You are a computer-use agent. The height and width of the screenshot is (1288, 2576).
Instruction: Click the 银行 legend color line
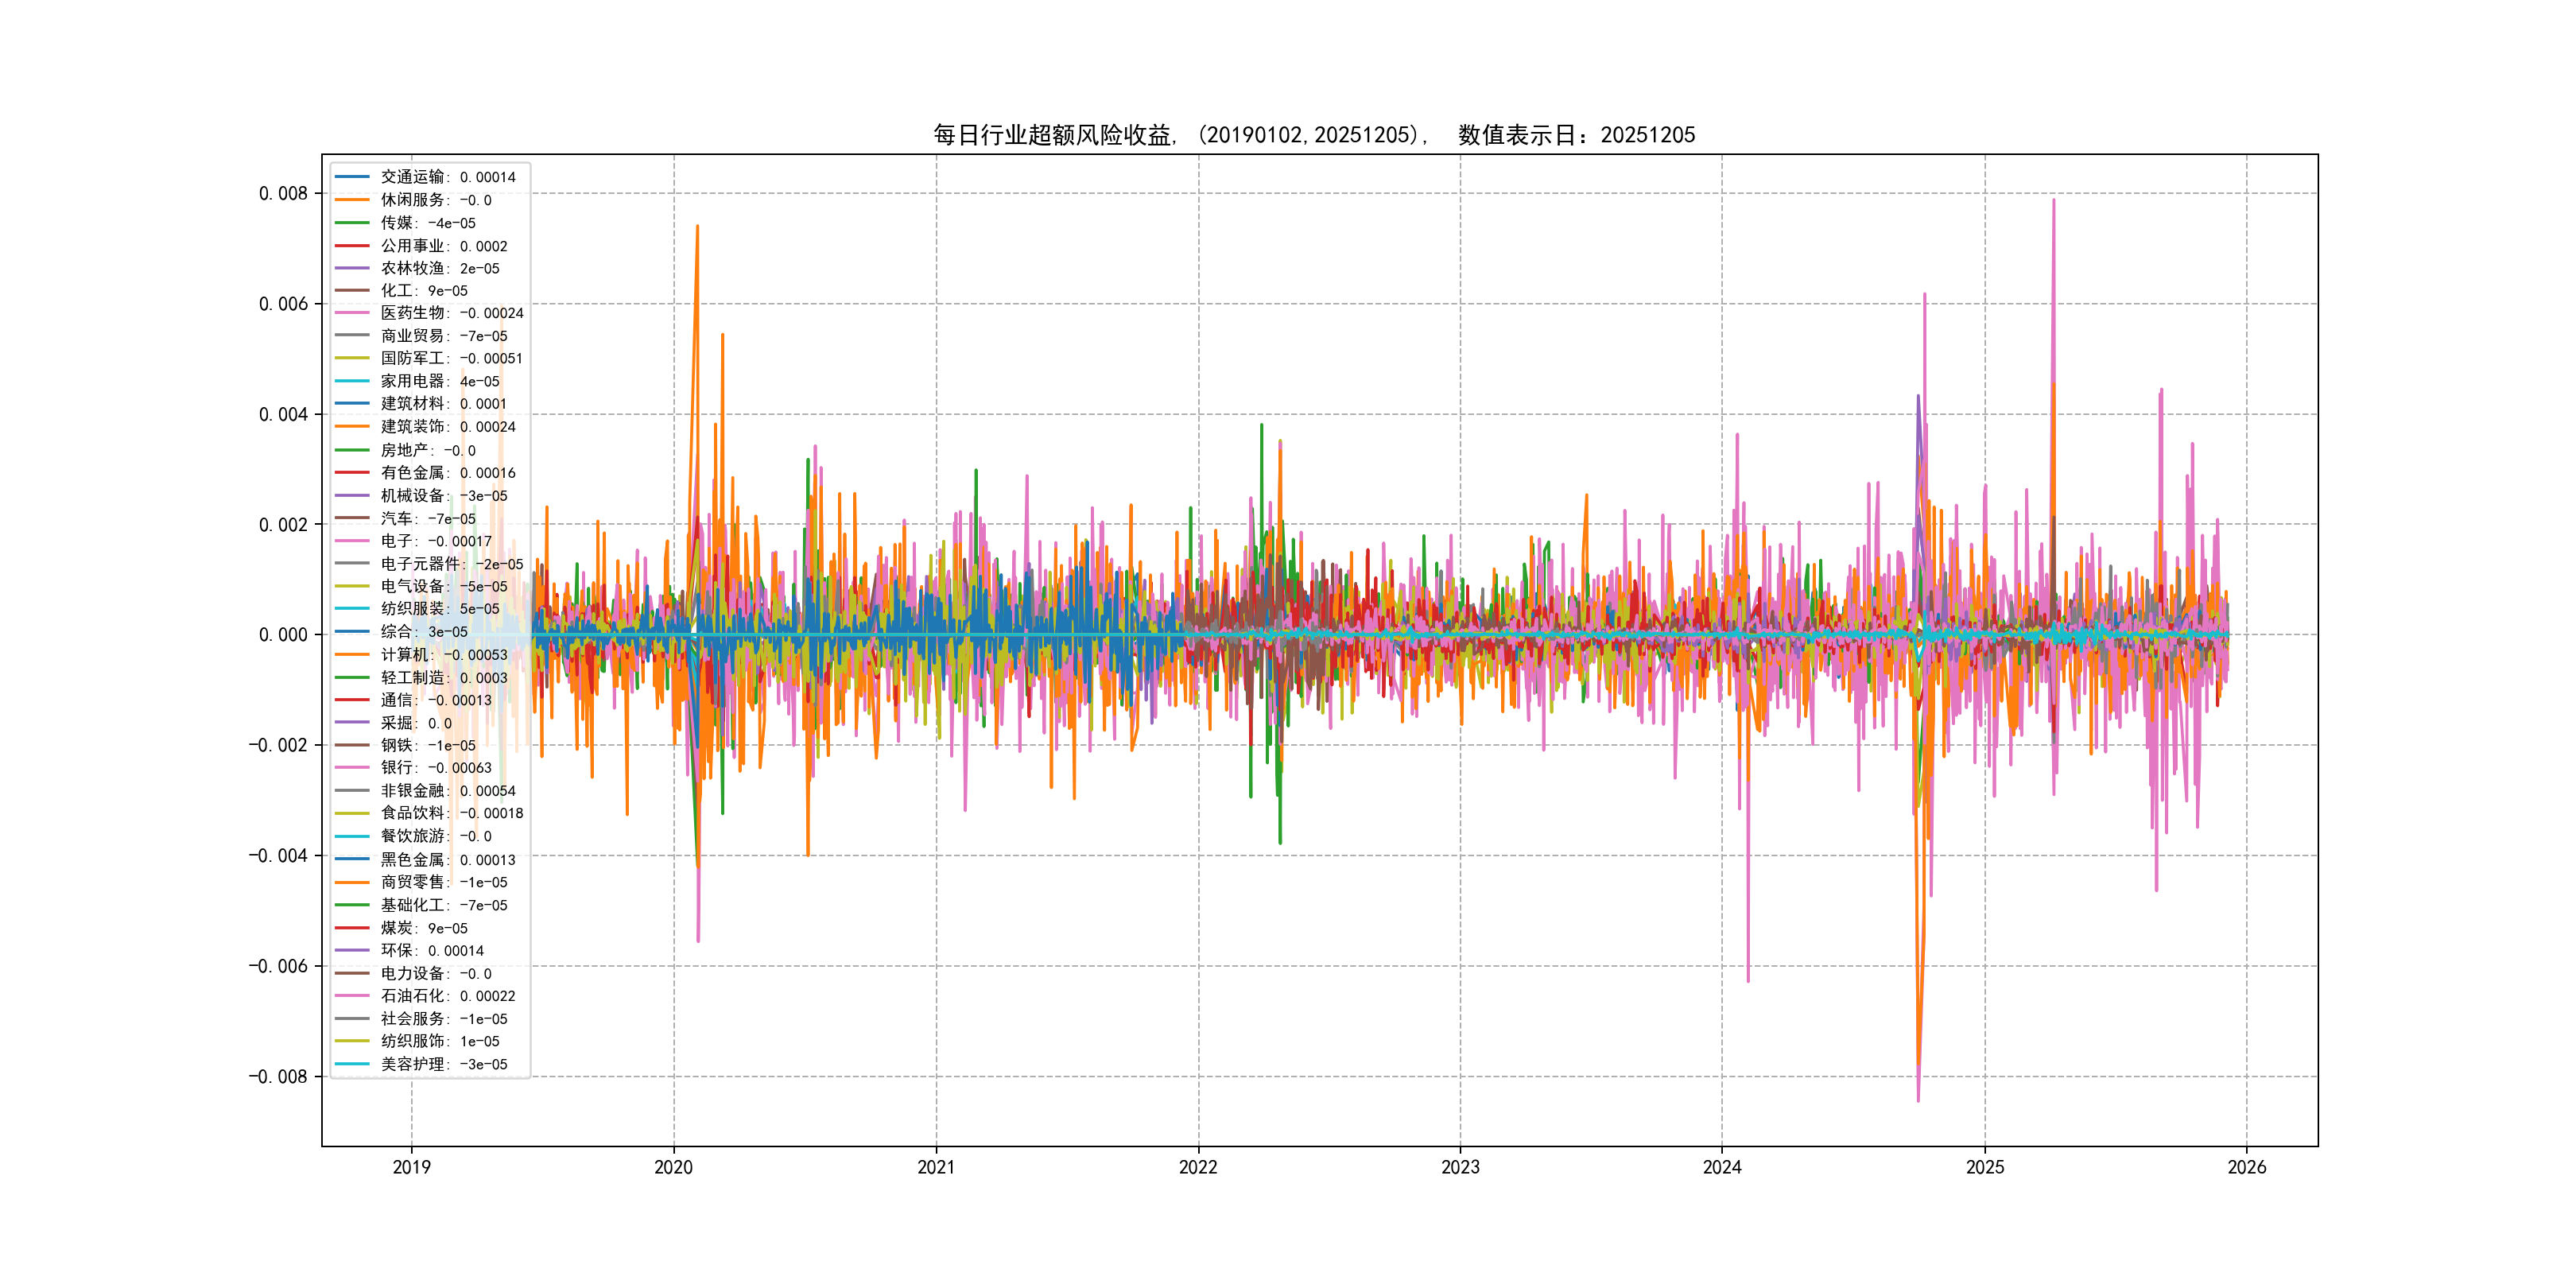click(352, 767)
